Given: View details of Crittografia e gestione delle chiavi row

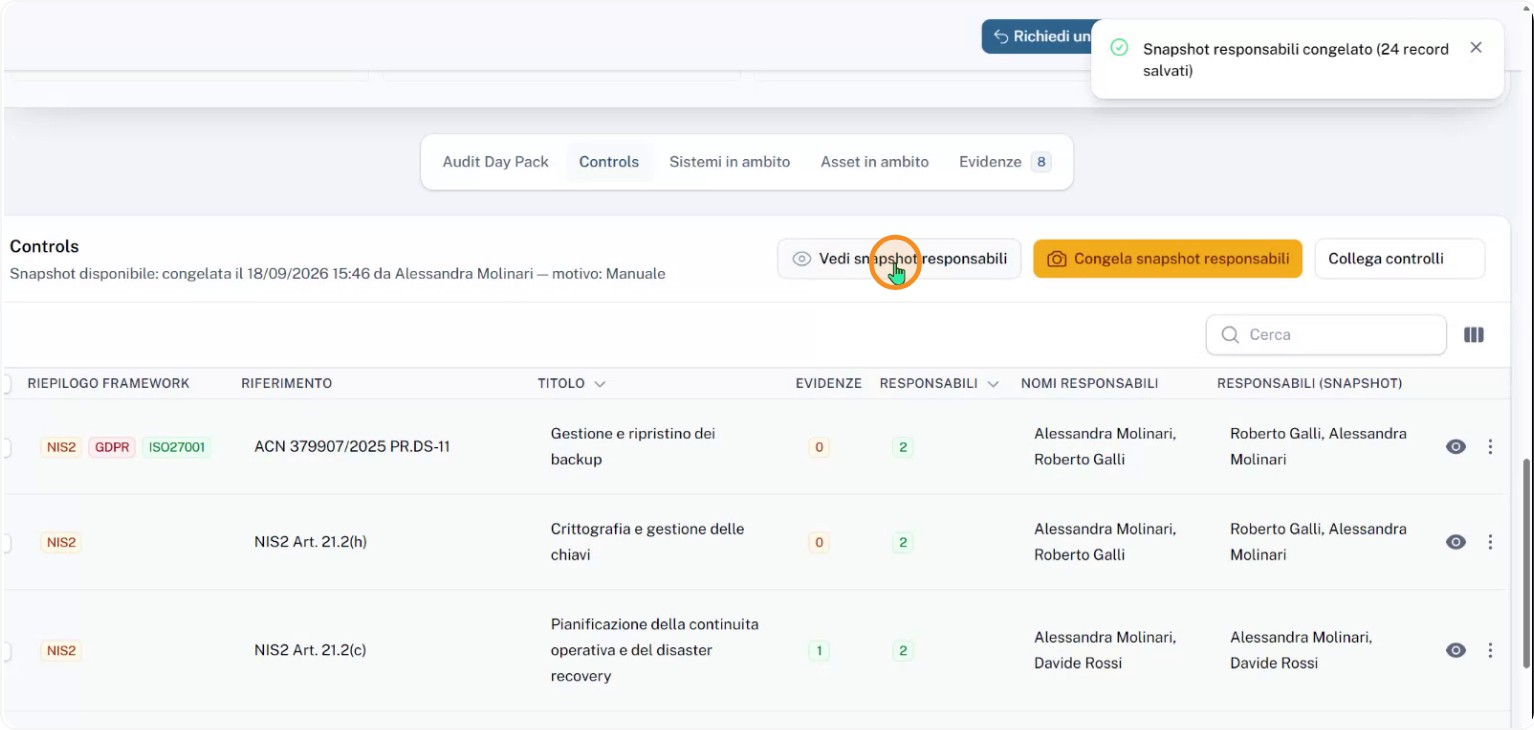Looking at the screenshot, I should coord(1456,542).
